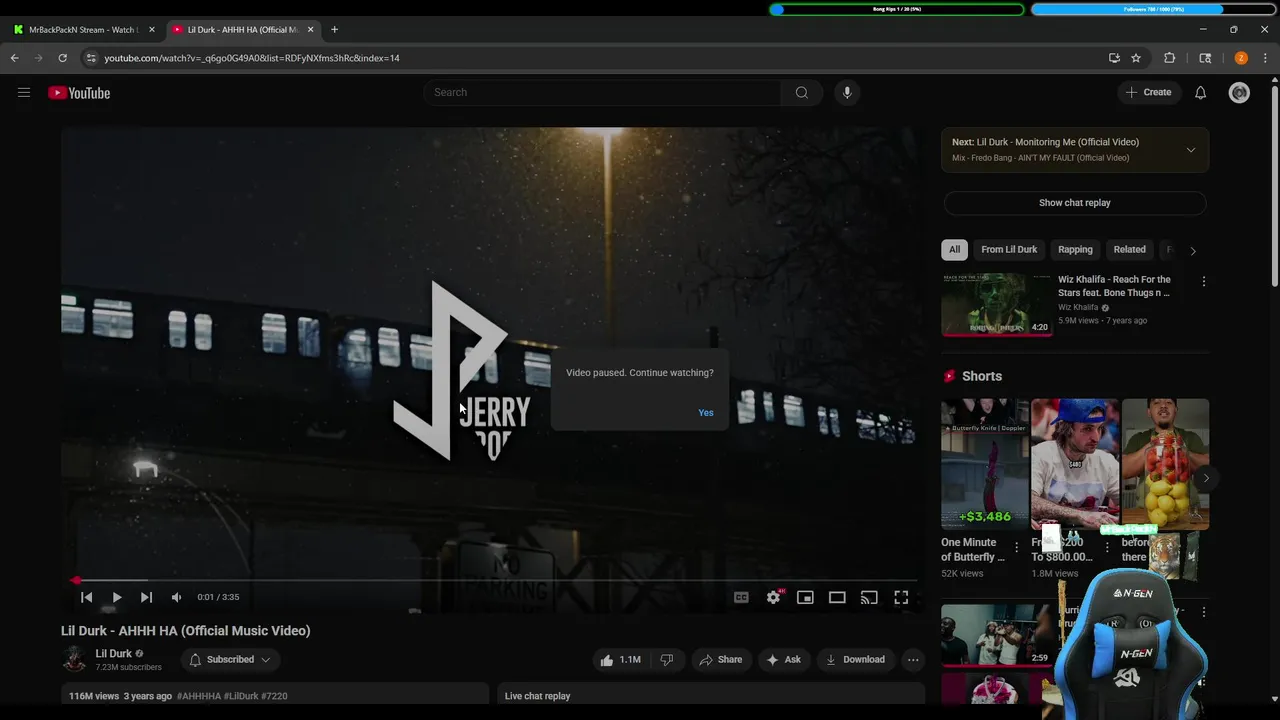Image resolution: width=1280 pixels, height=720 pixels.
Task: Open the YouTube hamburger guide menu
Action: click(24, 93)
